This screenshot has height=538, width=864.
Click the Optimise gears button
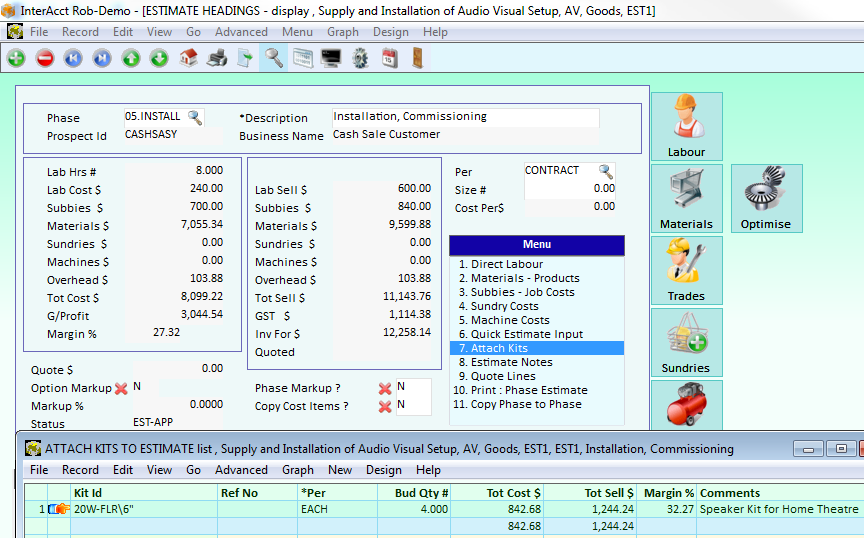click(766, 198)
